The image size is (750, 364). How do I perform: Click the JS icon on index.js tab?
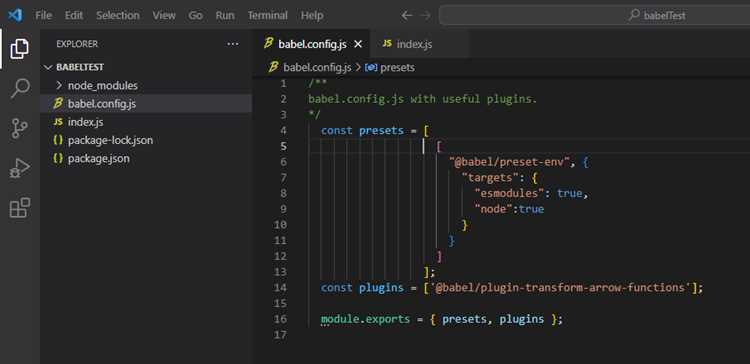tap(387, 44)
